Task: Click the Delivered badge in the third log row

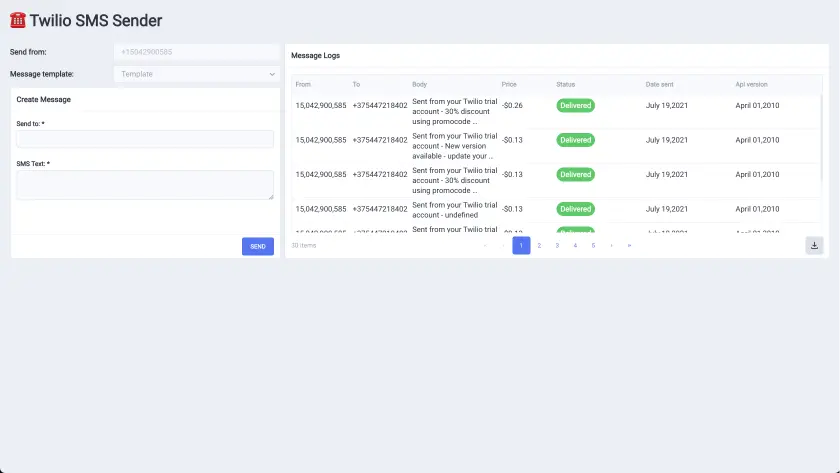Action: (x=575, y=174)
